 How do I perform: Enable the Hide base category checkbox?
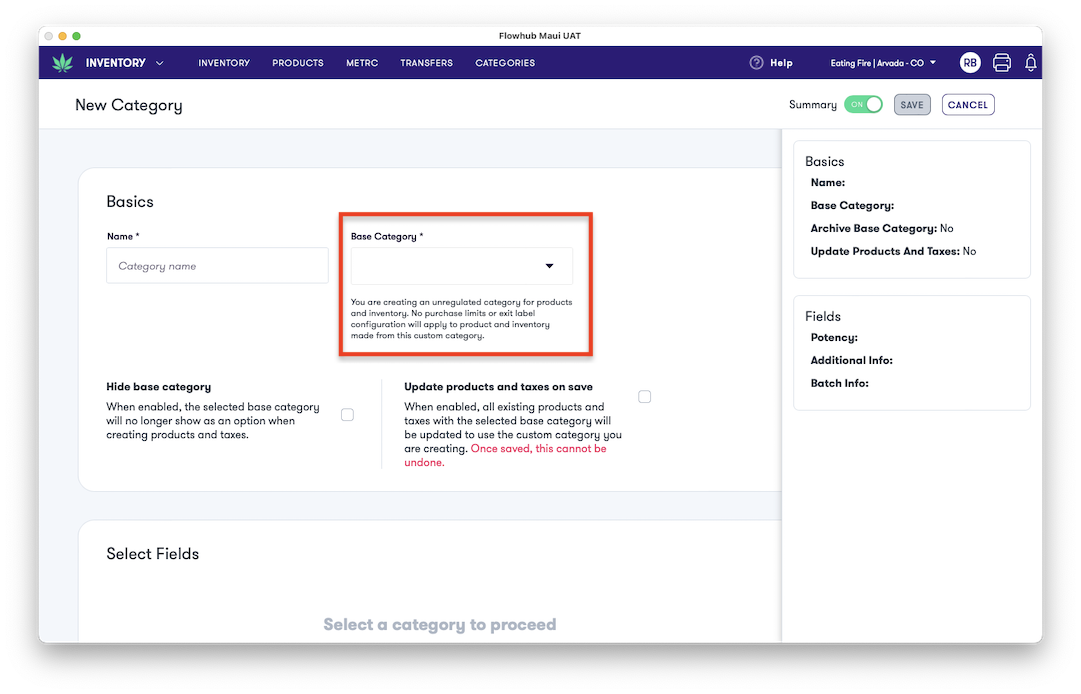point(347,414)
